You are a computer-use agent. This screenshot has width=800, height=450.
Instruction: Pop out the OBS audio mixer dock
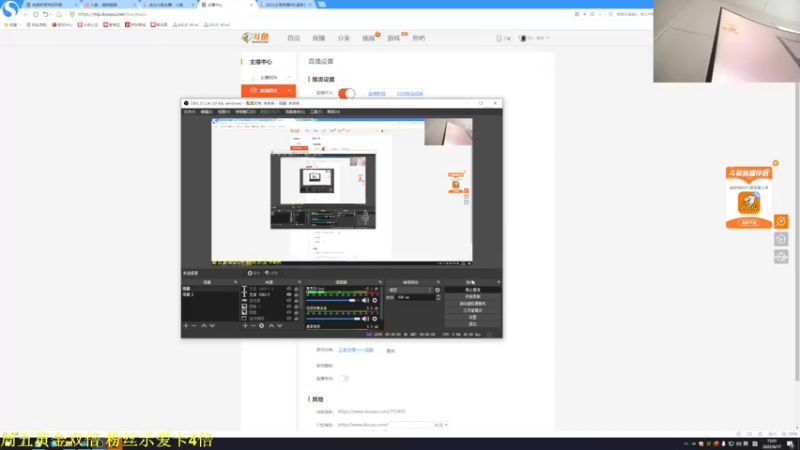[380, 282]
